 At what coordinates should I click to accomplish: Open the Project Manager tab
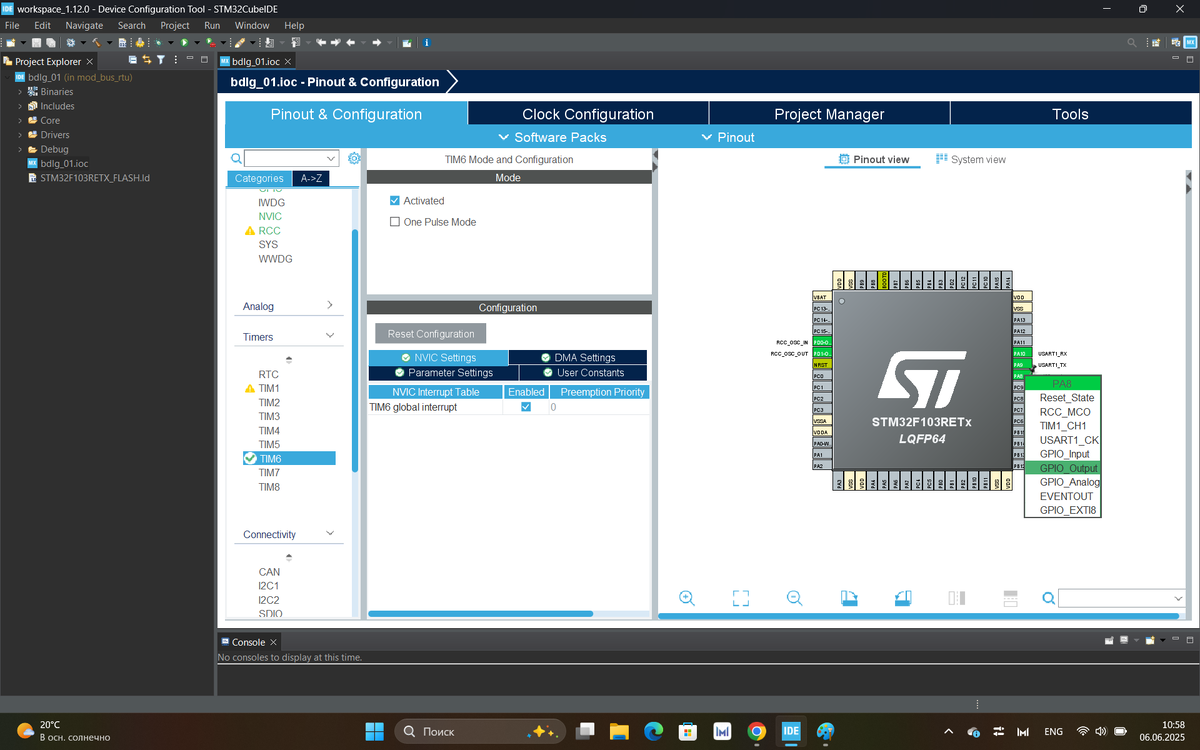pos(829,114)
